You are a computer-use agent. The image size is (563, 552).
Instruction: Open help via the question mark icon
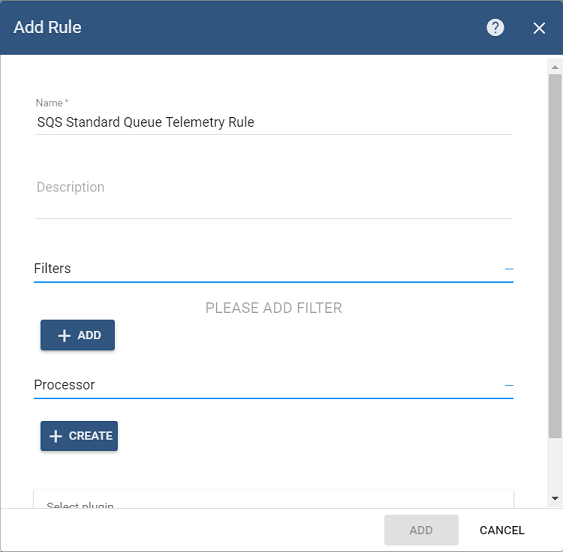point(495,28)
